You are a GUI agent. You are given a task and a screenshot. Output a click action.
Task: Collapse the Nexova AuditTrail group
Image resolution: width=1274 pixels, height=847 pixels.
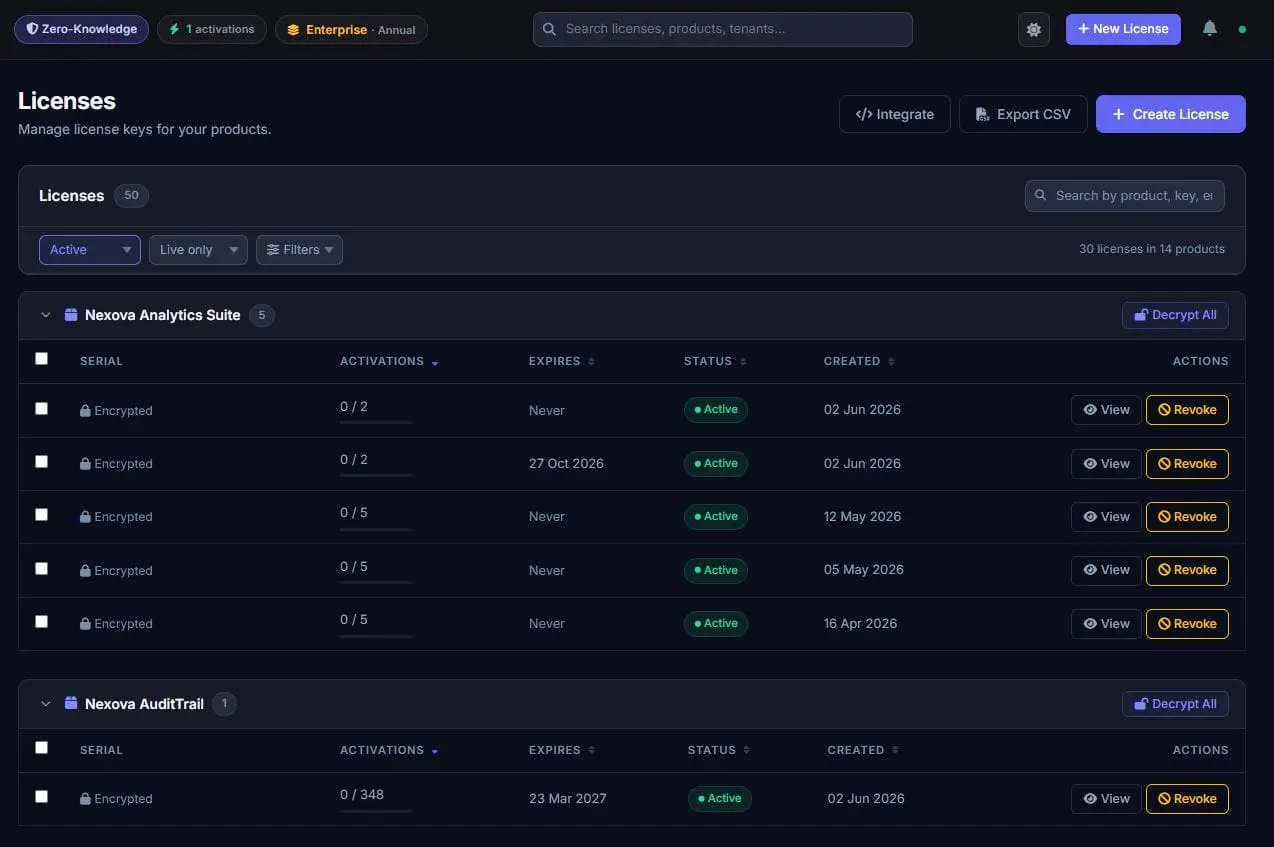(45, 704)
